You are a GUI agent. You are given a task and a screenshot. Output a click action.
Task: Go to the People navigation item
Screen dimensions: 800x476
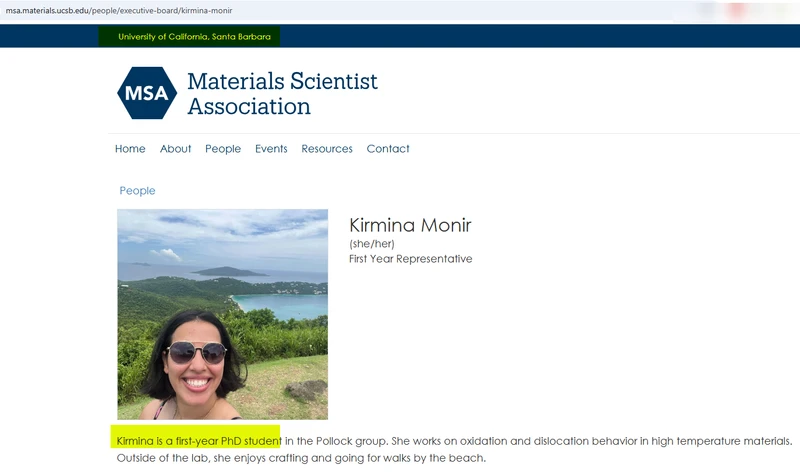pyautogui.click(x=223, y=149)
